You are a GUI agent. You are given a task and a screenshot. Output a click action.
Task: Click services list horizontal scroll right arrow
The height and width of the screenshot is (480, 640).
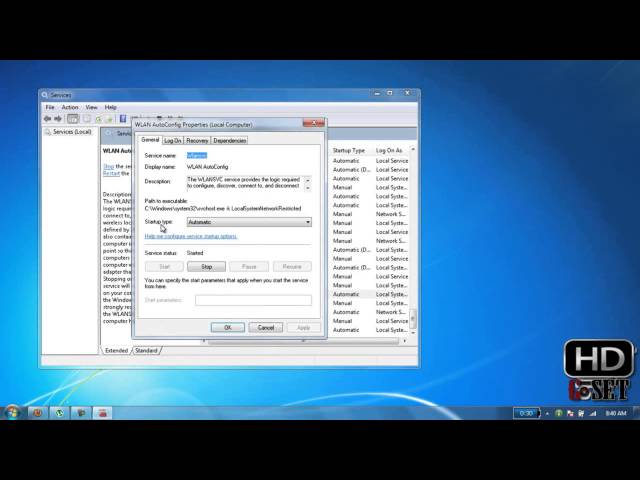coord(404,341)
